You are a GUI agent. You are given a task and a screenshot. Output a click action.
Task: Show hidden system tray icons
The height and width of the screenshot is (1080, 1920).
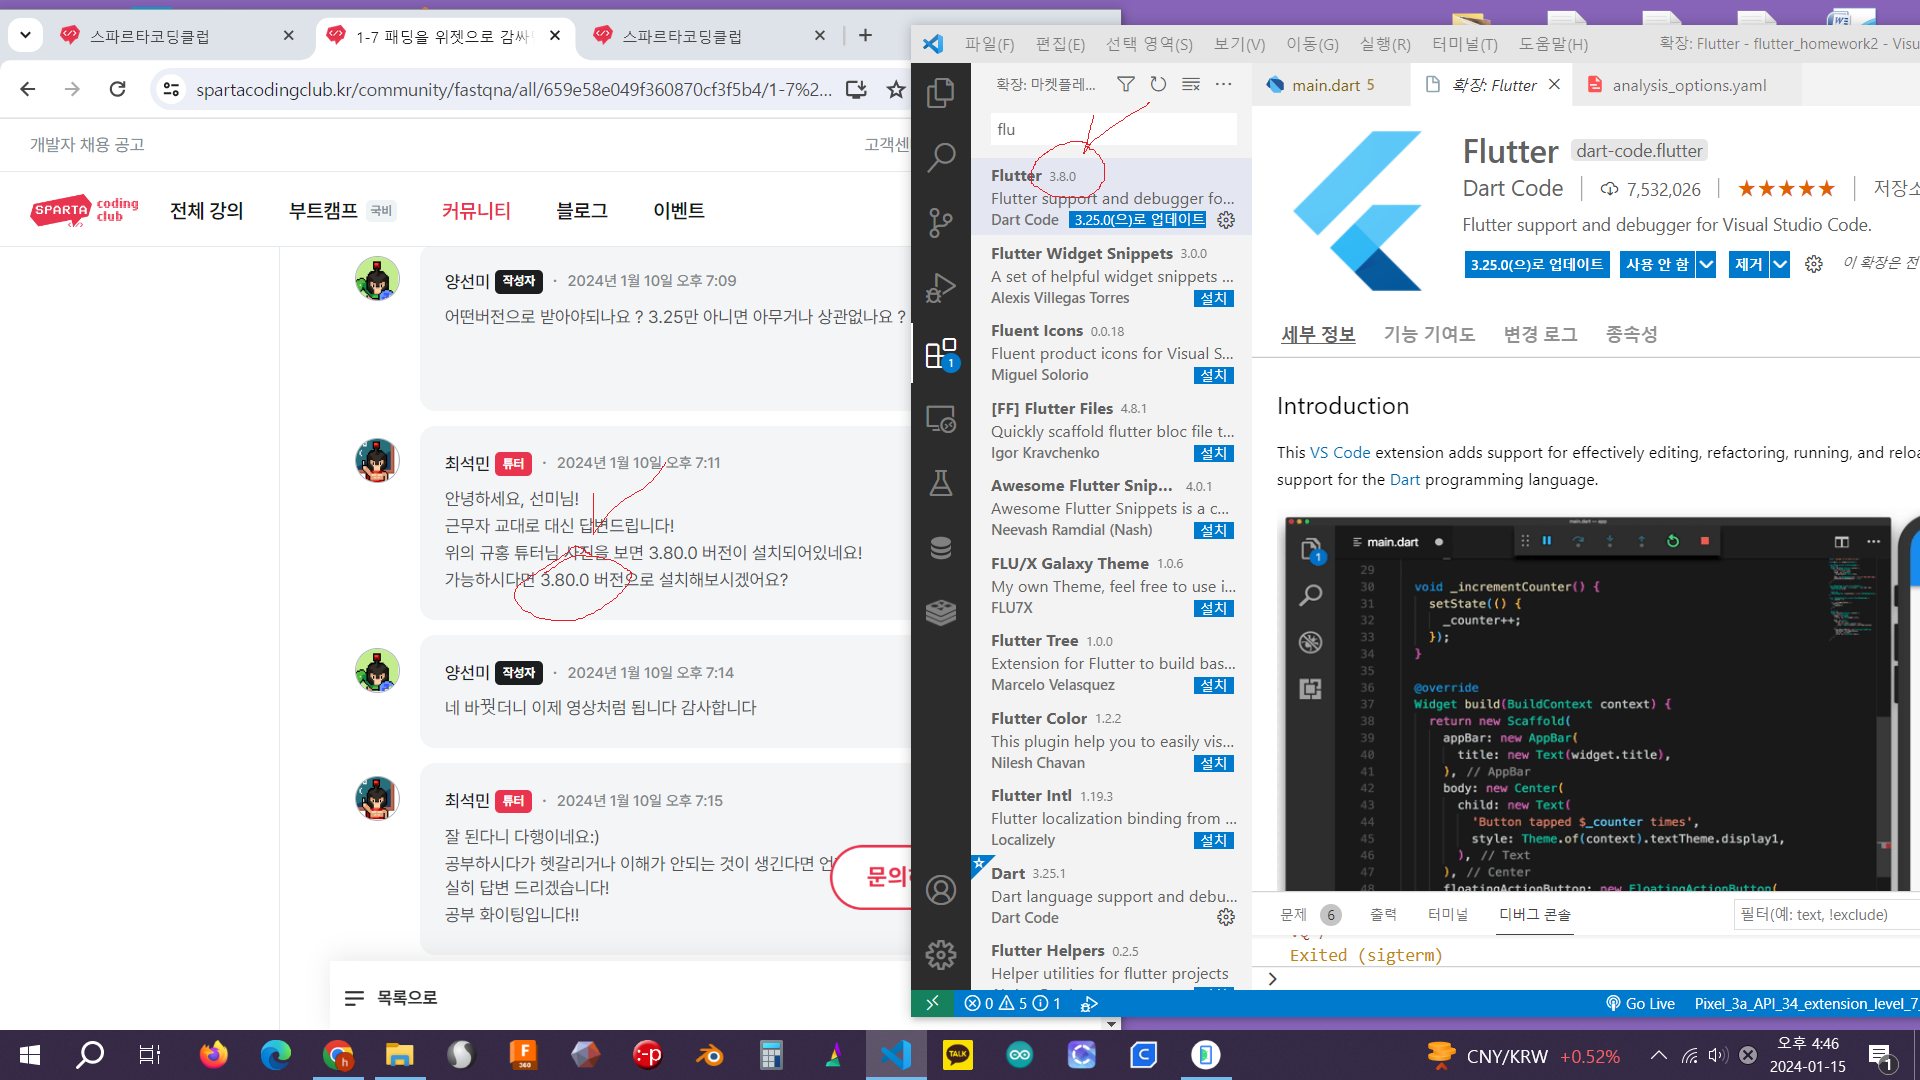tap(1658, 1055)
